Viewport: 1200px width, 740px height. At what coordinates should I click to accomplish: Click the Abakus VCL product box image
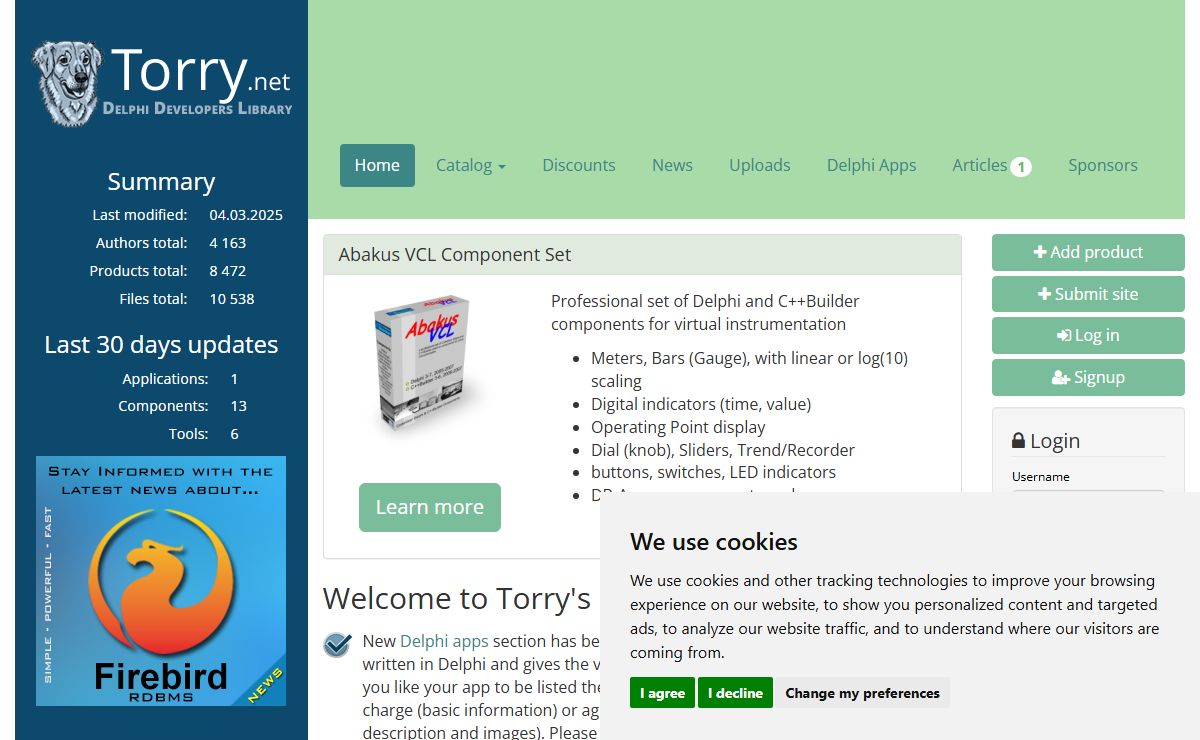pos(428,365)
